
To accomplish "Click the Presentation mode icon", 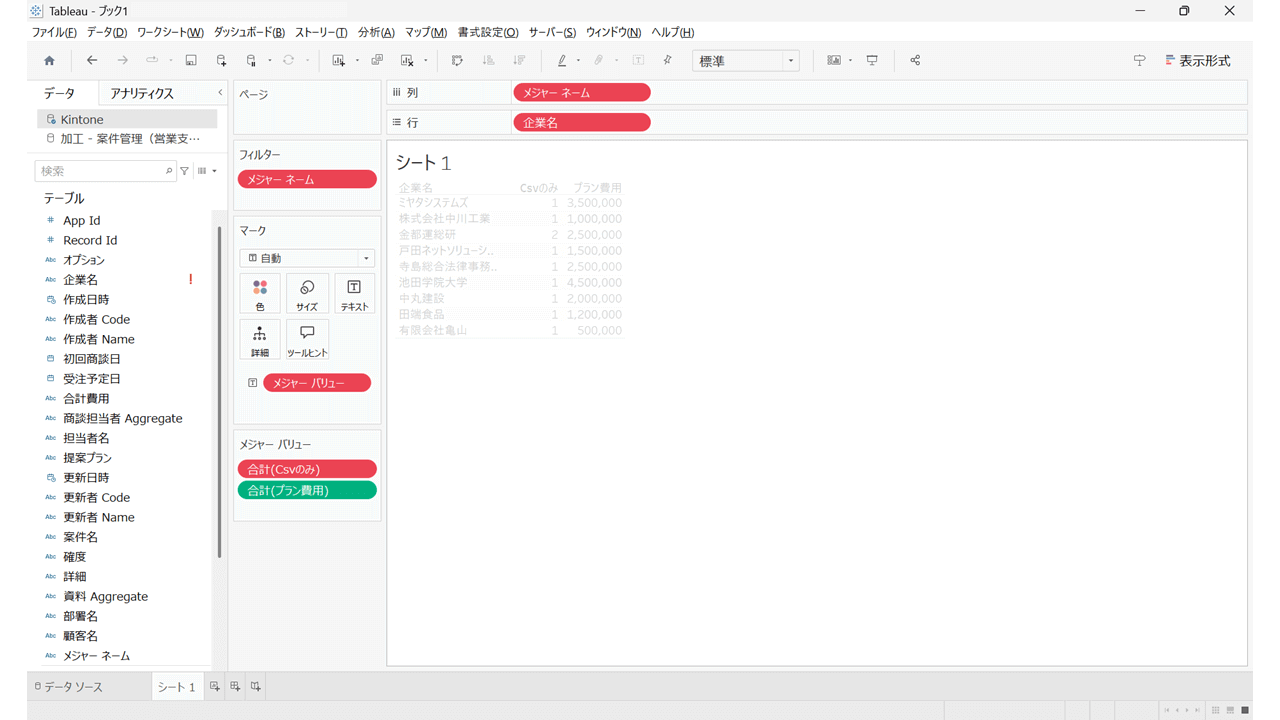I will point(872,61).
